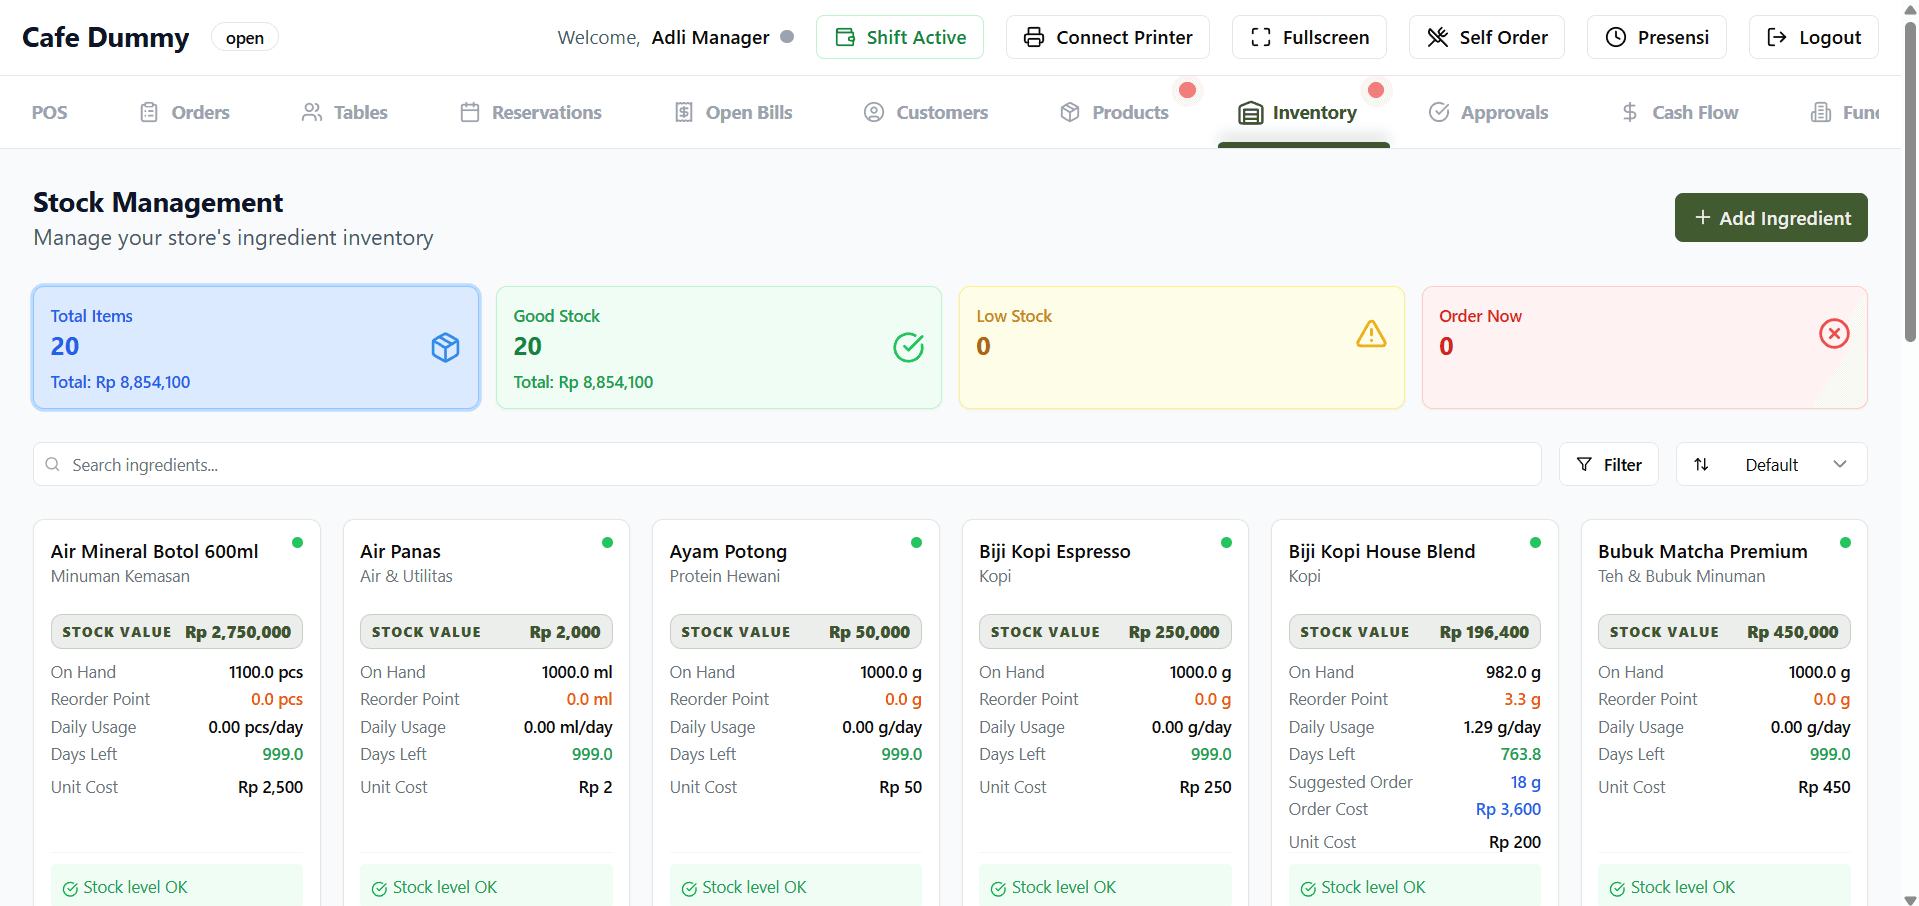The width and height of the screenshot is (1919, 906).
Task: Click the Add Ingredient button
Action: (1771, 218)
